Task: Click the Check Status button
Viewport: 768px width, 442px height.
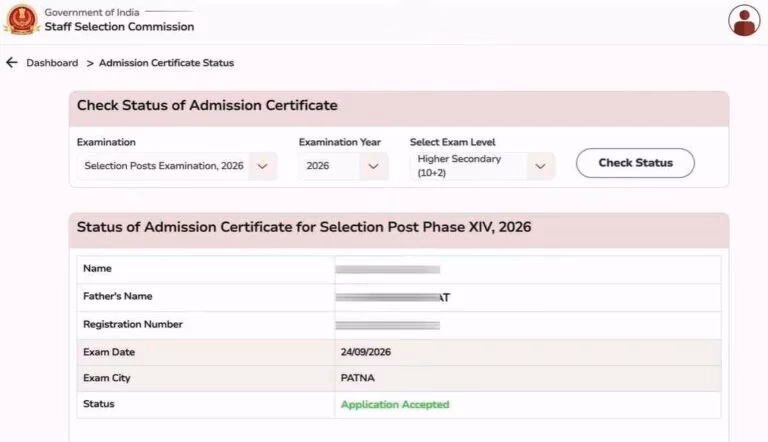Action: [635, 163]
